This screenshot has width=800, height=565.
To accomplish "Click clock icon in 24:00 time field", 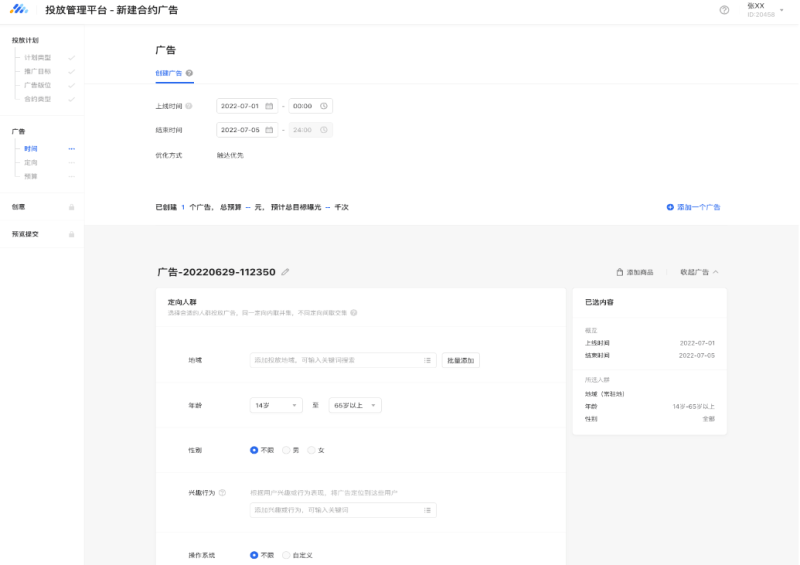I will tap(323, 130).
